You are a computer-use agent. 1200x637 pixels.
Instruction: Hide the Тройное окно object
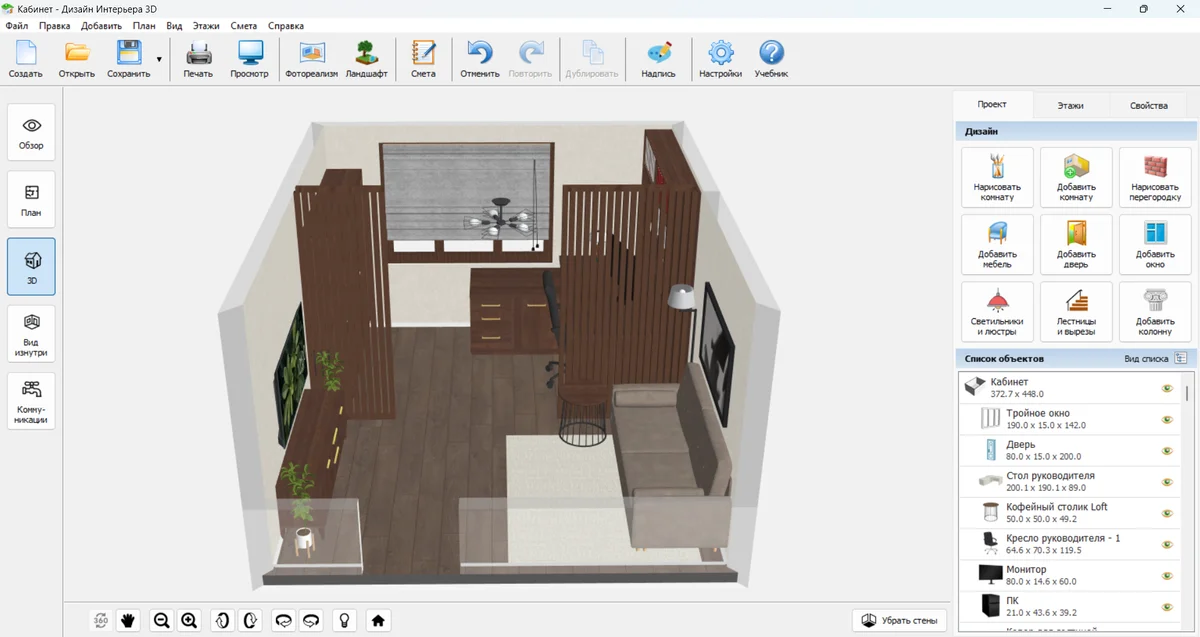click(x=1166, y=419)
